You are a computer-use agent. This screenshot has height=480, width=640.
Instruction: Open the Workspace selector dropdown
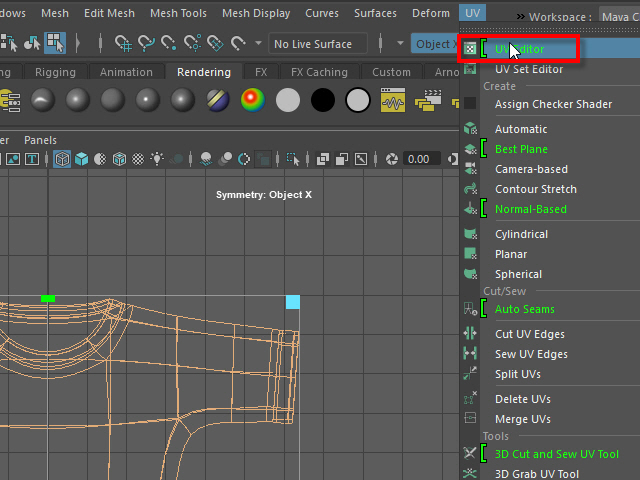(618, 17)
